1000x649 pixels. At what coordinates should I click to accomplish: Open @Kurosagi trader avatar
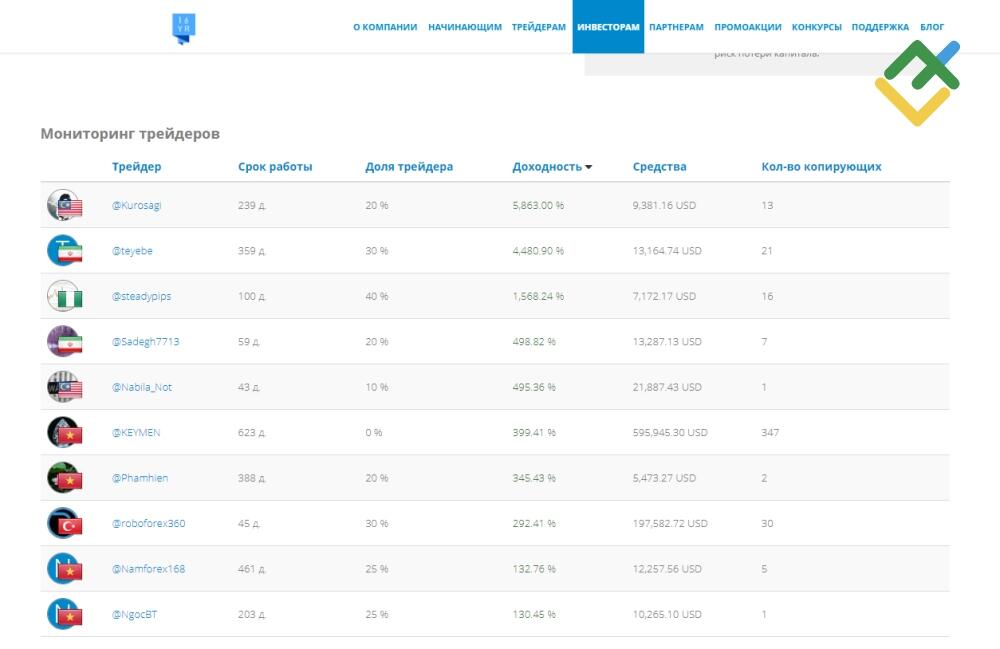(x=64, y=205)
